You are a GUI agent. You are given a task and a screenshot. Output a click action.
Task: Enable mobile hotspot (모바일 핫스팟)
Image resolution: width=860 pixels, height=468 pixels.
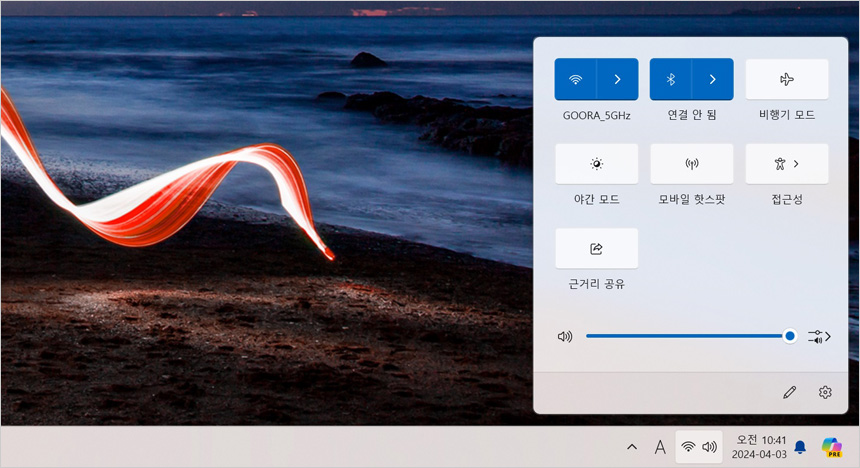click(691, 164)
